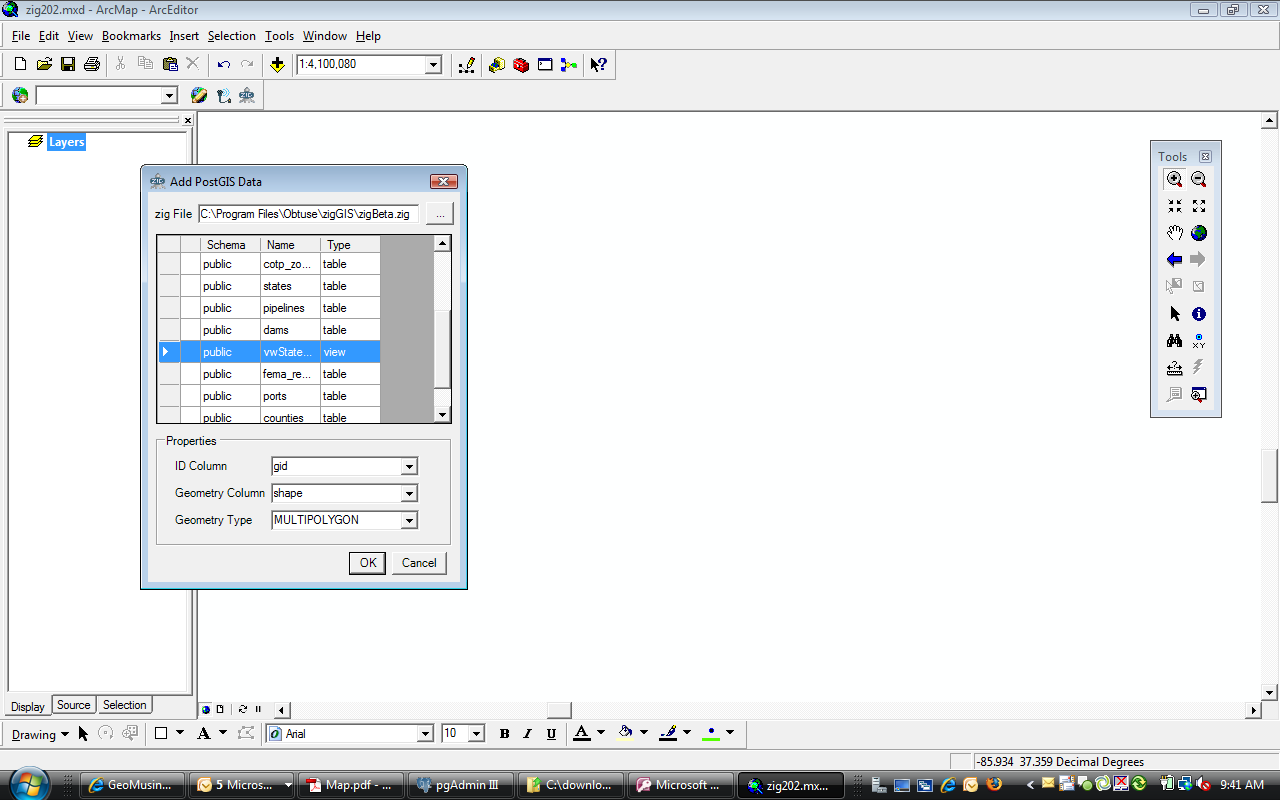Save the map document
Image resolution: width=1280 pixels, height=800 pixels.
point(68,64)
